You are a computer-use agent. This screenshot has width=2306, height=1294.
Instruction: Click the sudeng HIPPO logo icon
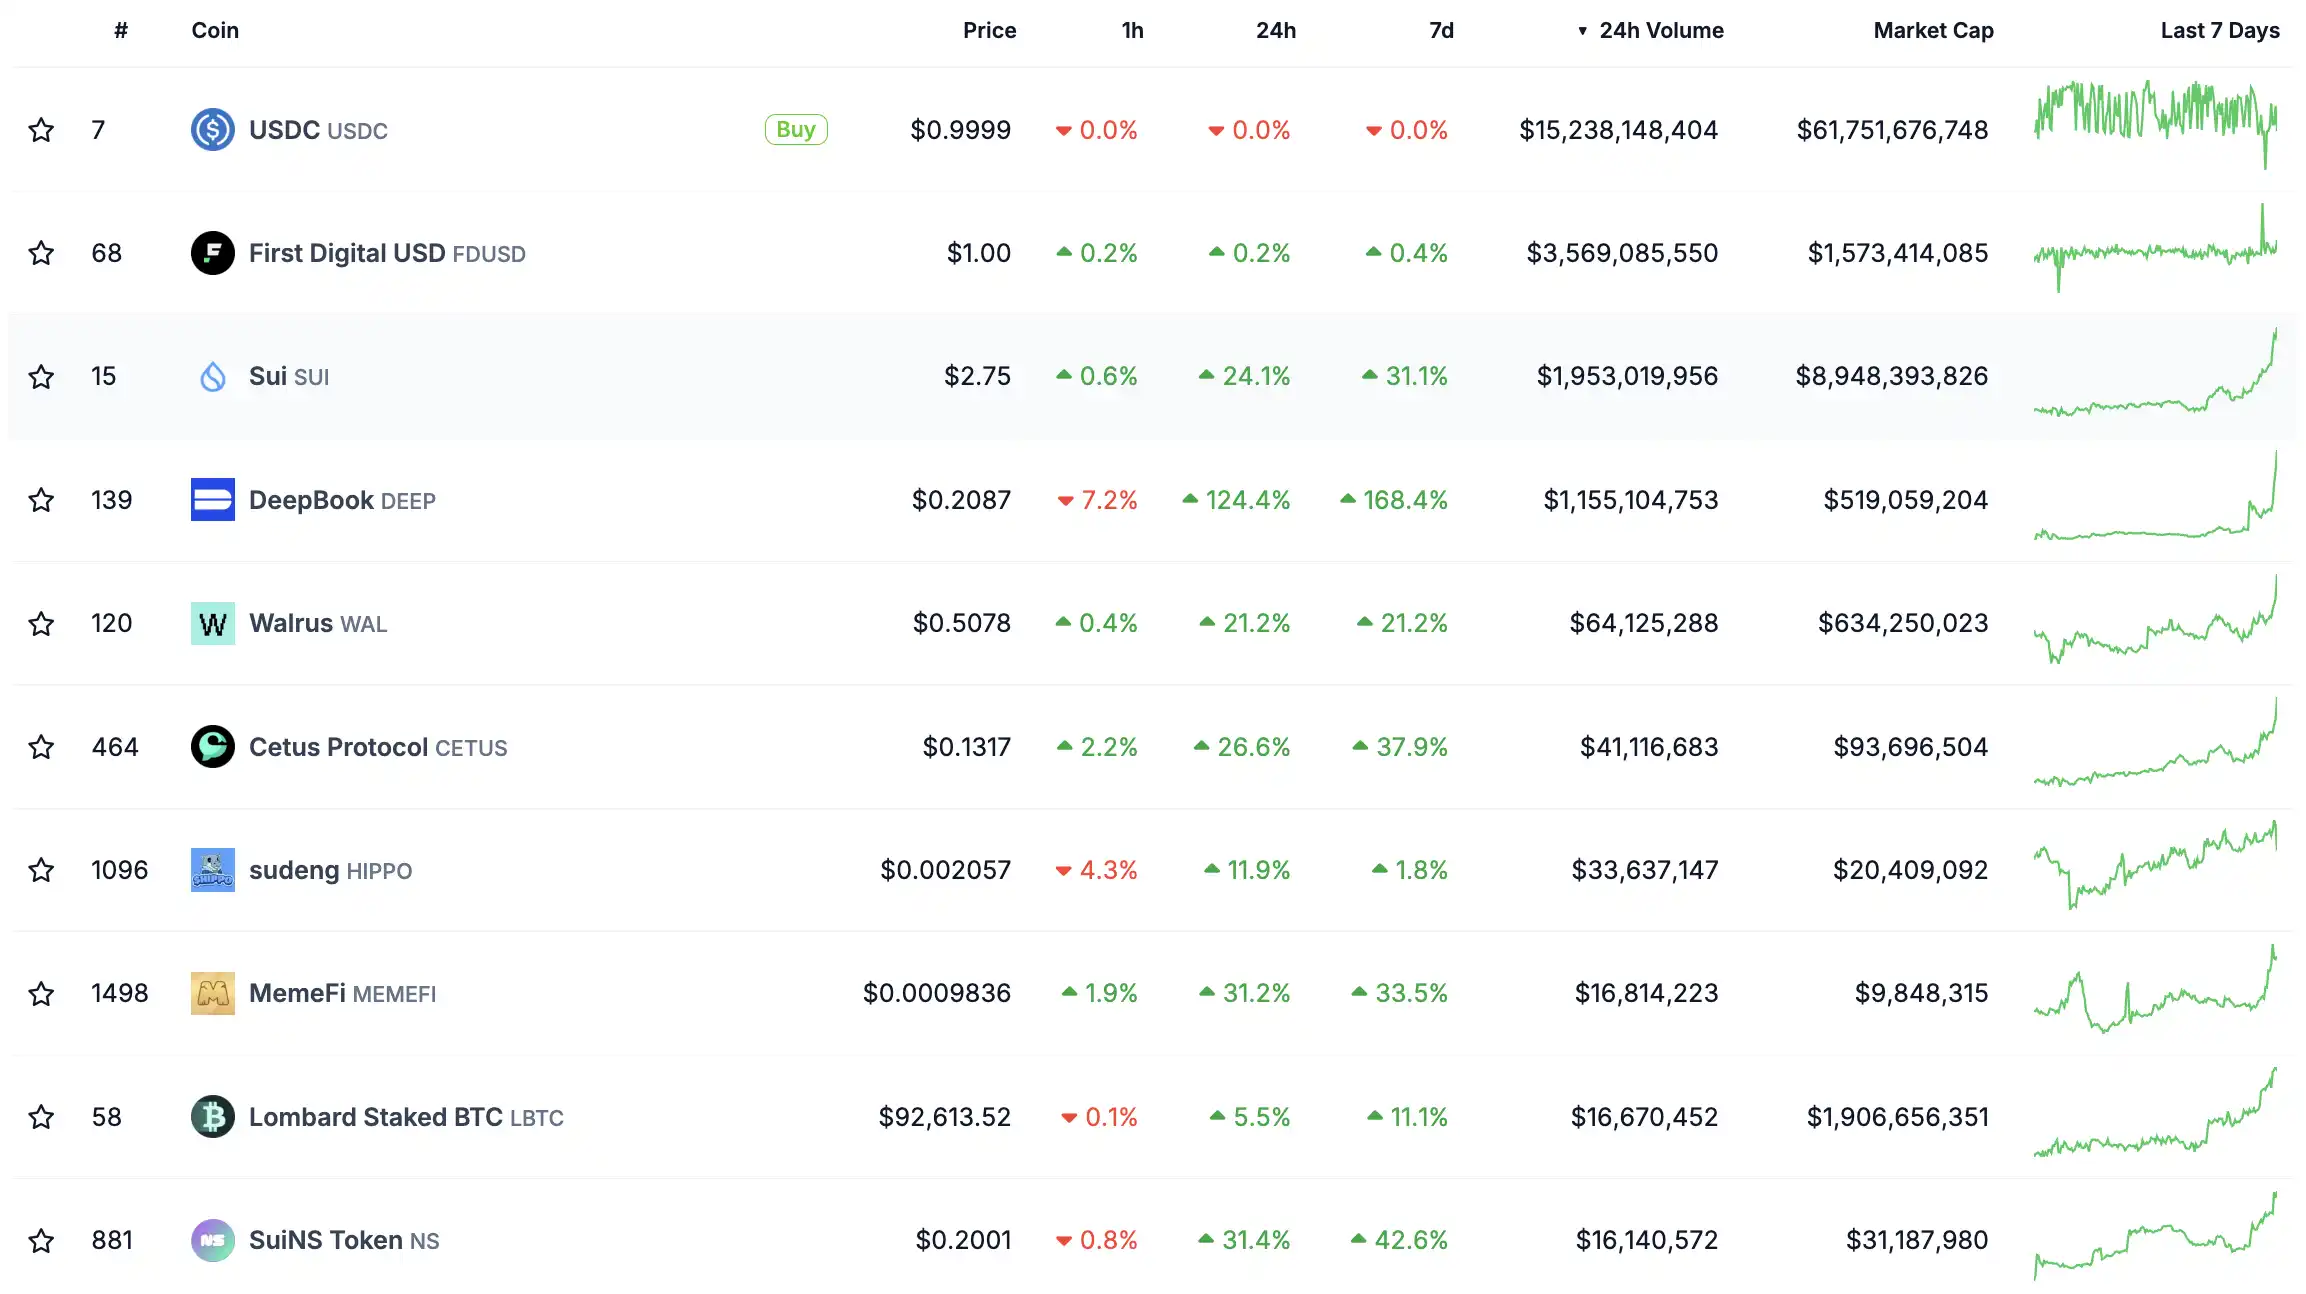(212, 870)
